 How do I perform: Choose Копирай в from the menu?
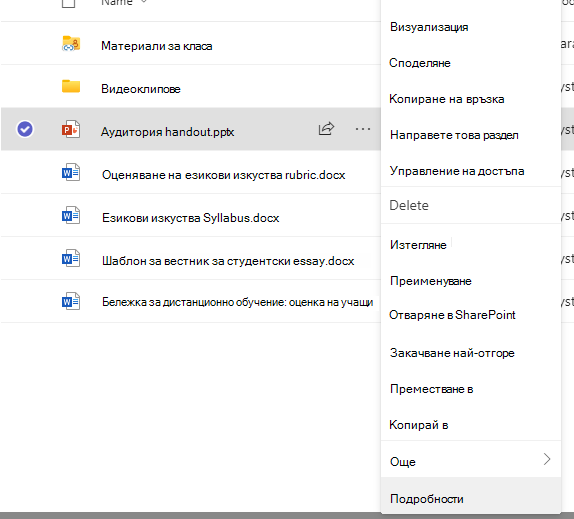pyautogui.click(x=419, y=425)
